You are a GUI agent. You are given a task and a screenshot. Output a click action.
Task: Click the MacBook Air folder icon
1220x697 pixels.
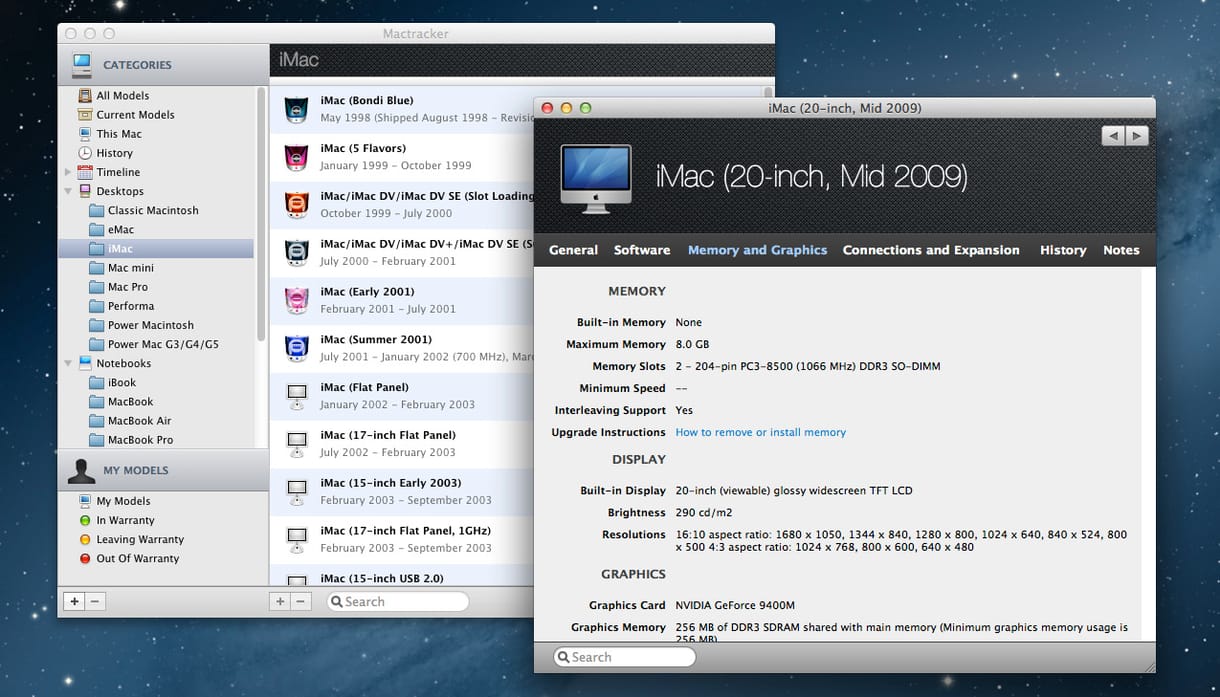97,421
